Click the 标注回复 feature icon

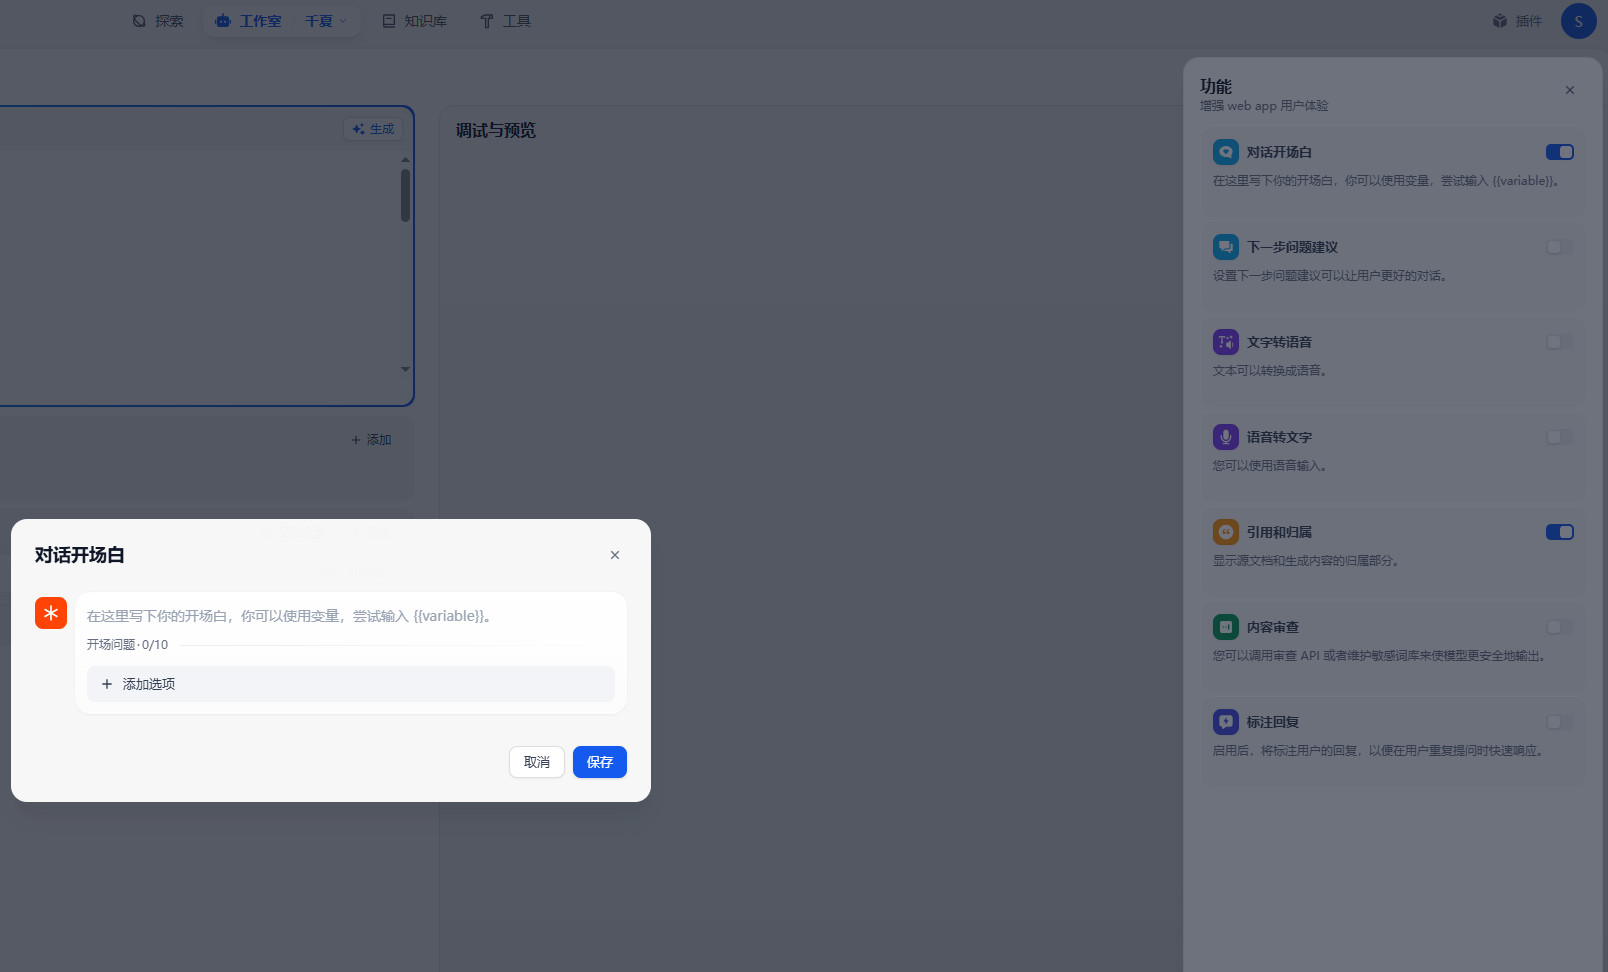(x=1225, y=722)
